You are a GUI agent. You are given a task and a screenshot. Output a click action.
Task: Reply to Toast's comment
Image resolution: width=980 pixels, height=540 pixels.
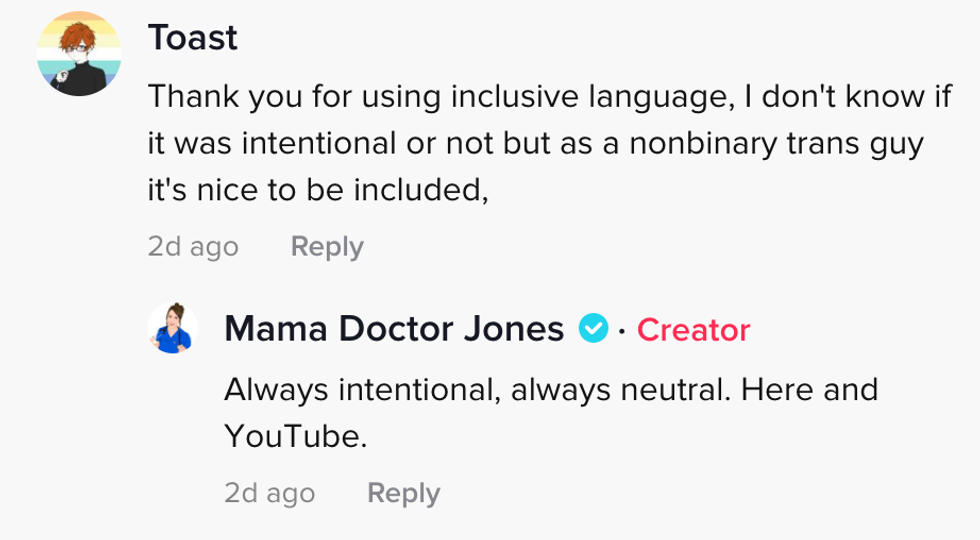(x=327, y=247)
